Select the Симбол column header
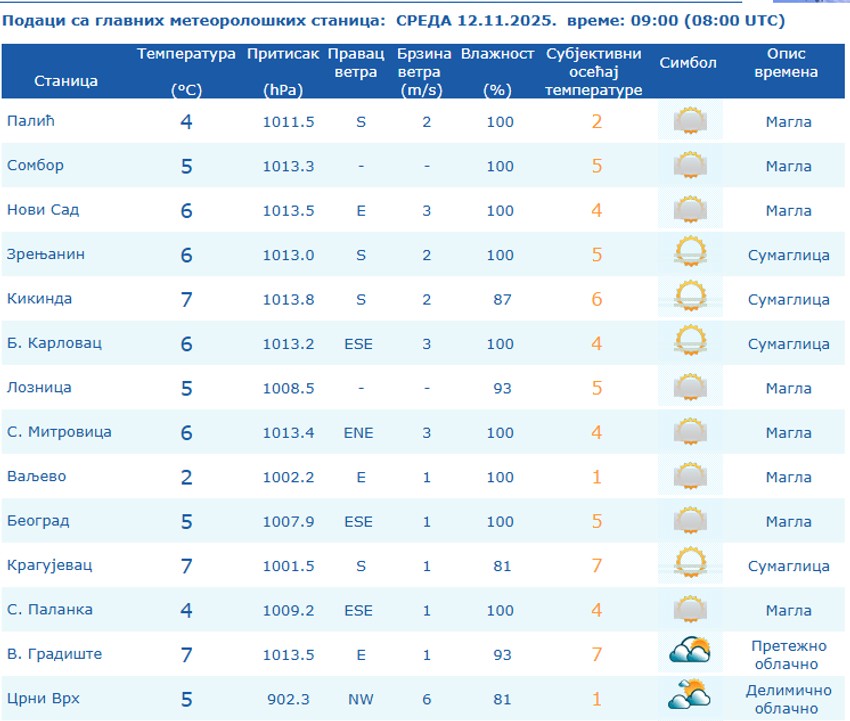Image resolution: width=850 pixels, height=721 pixels. pos(686,62)
